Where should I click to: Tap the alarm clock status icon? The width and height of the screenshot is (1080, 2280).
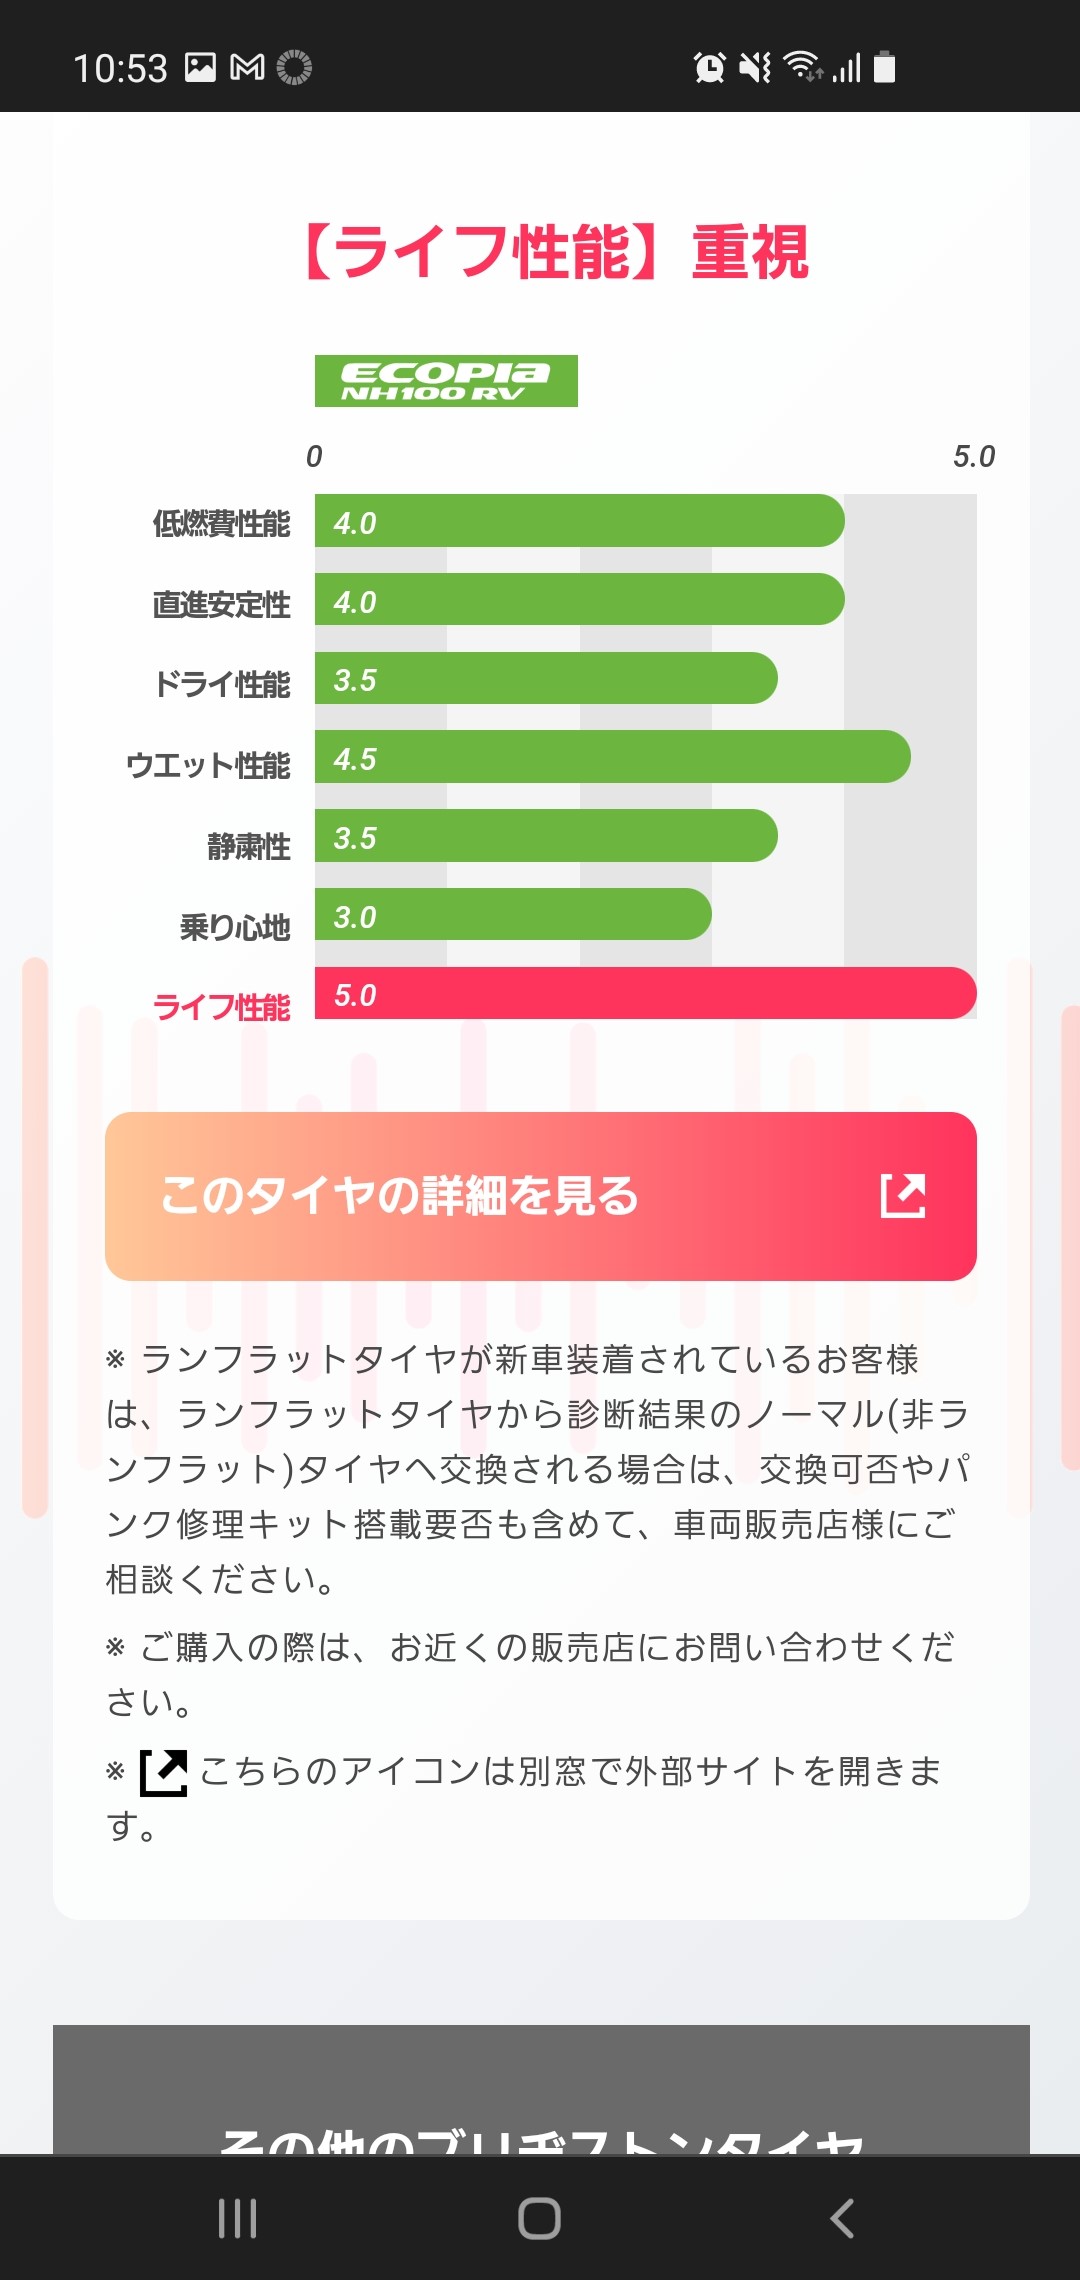point(709,67)
